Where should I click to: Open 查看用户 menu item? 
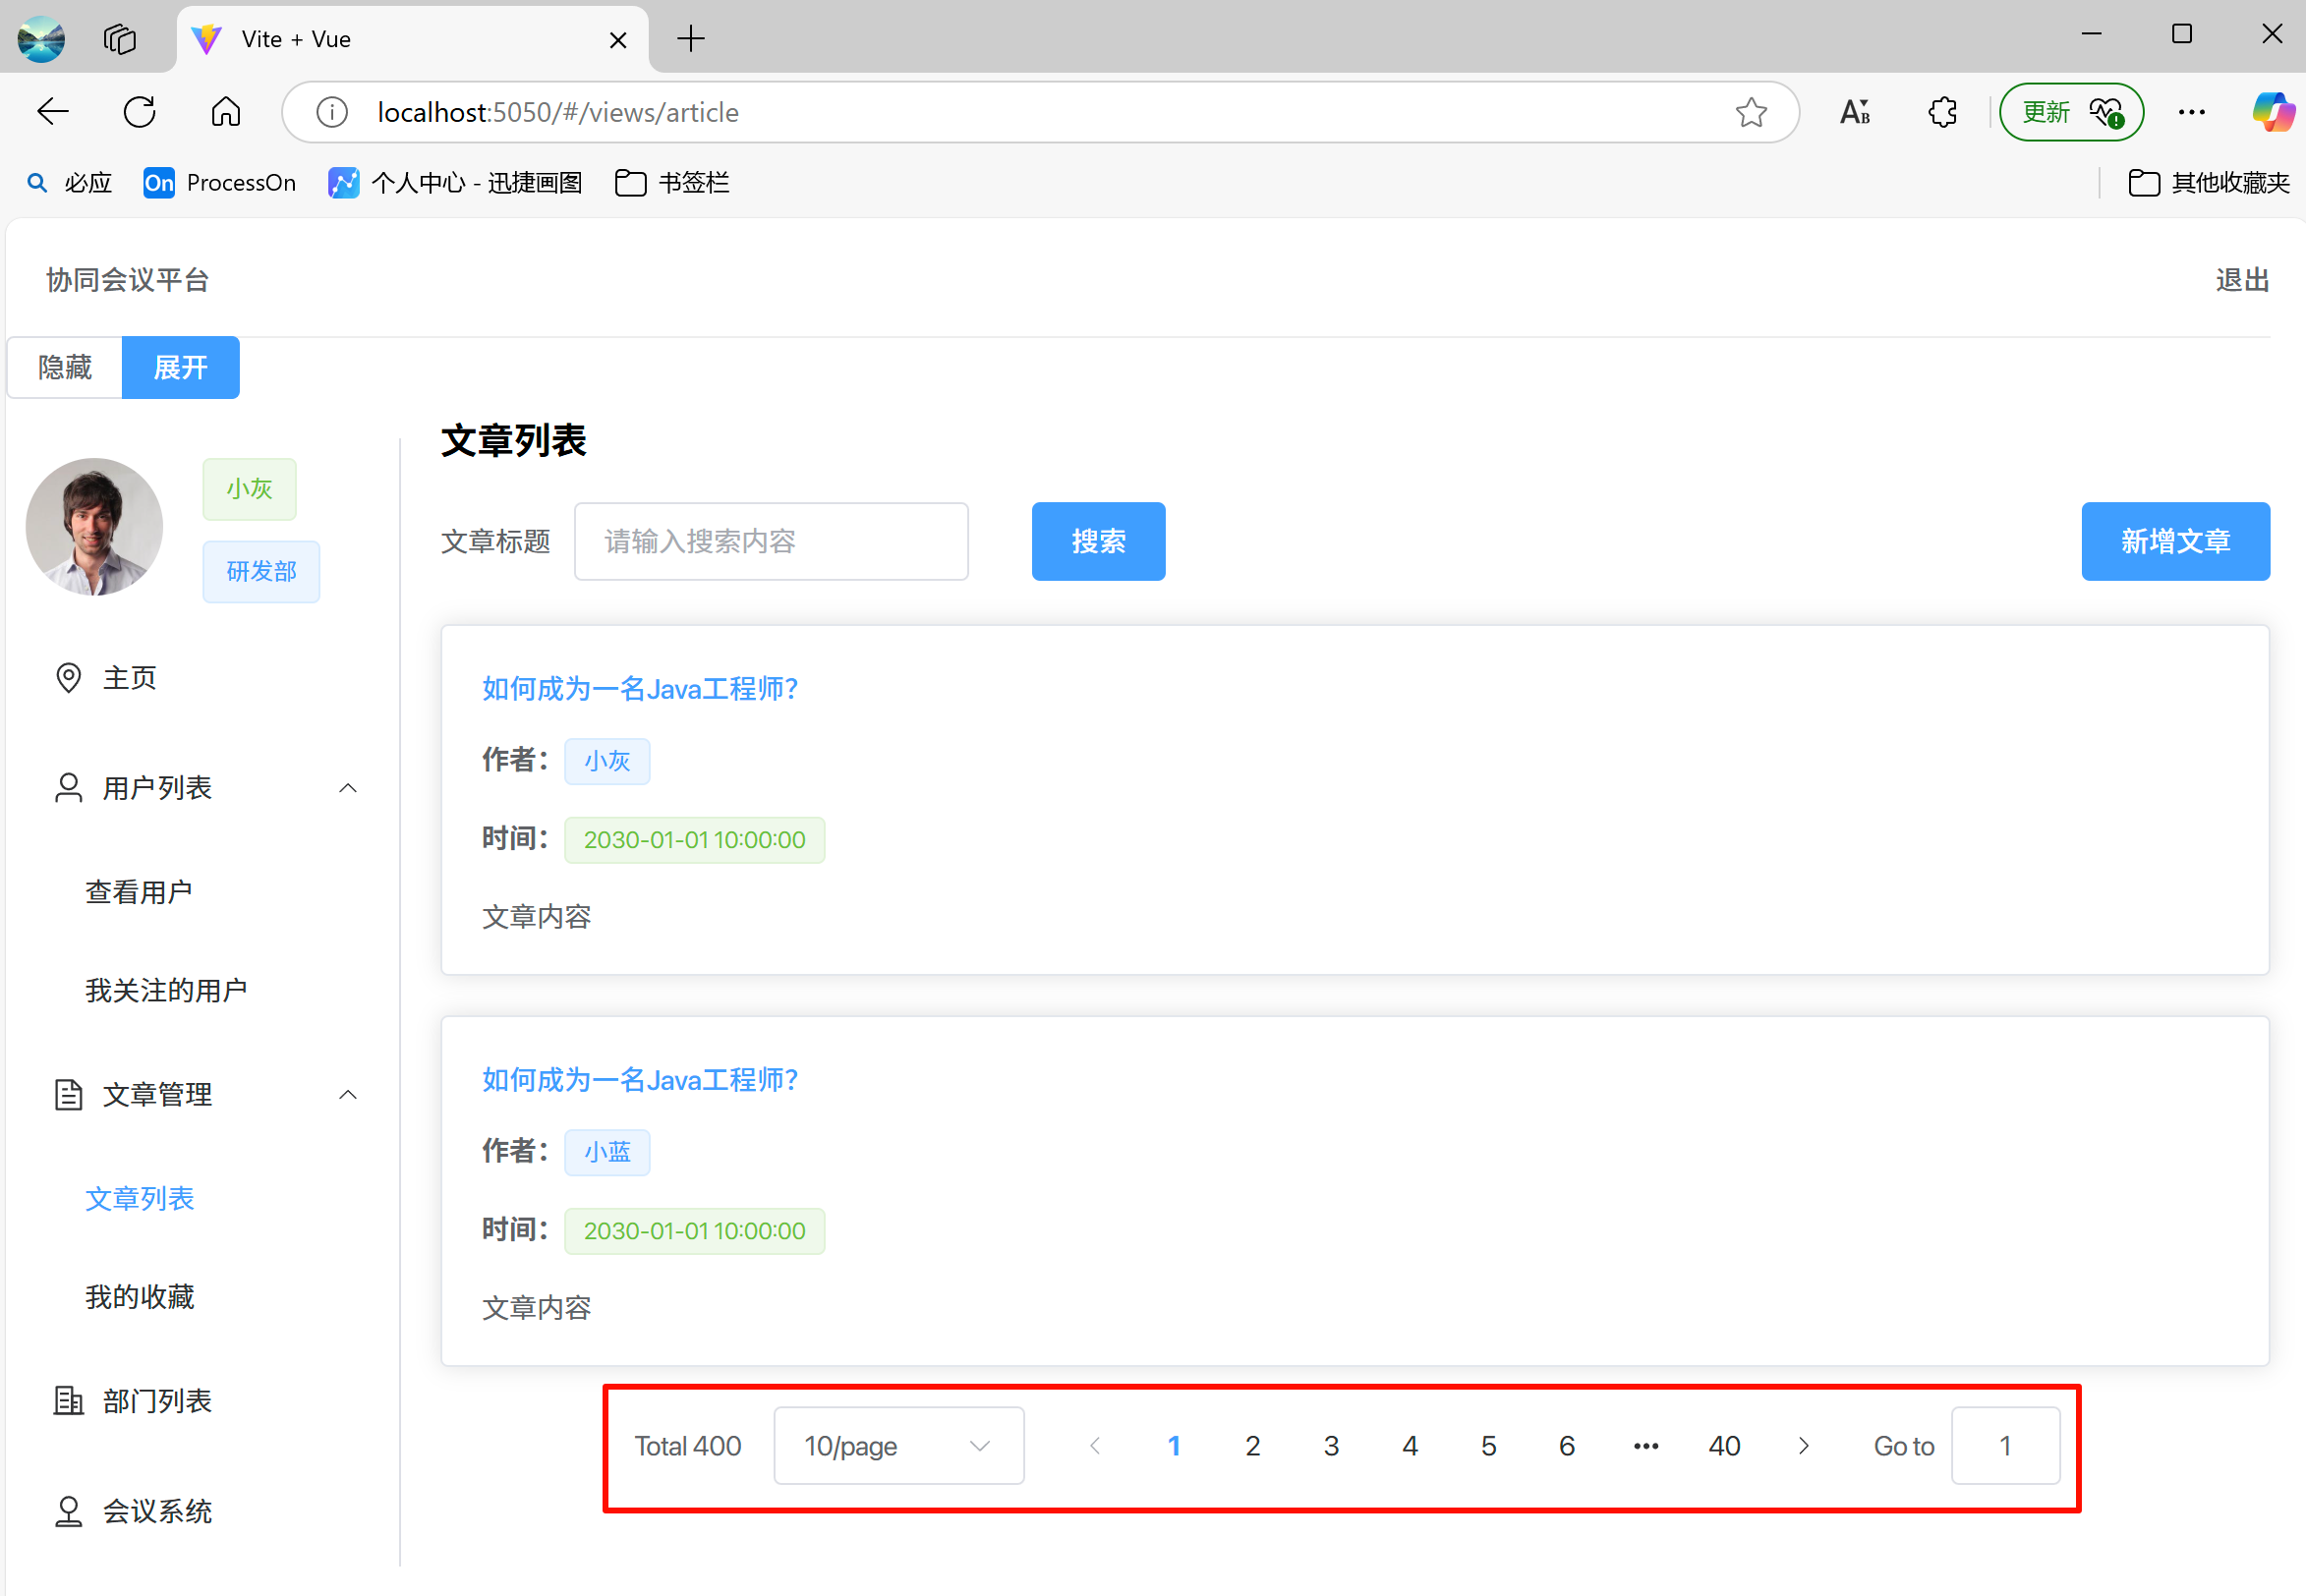click(x=139, y=891)
